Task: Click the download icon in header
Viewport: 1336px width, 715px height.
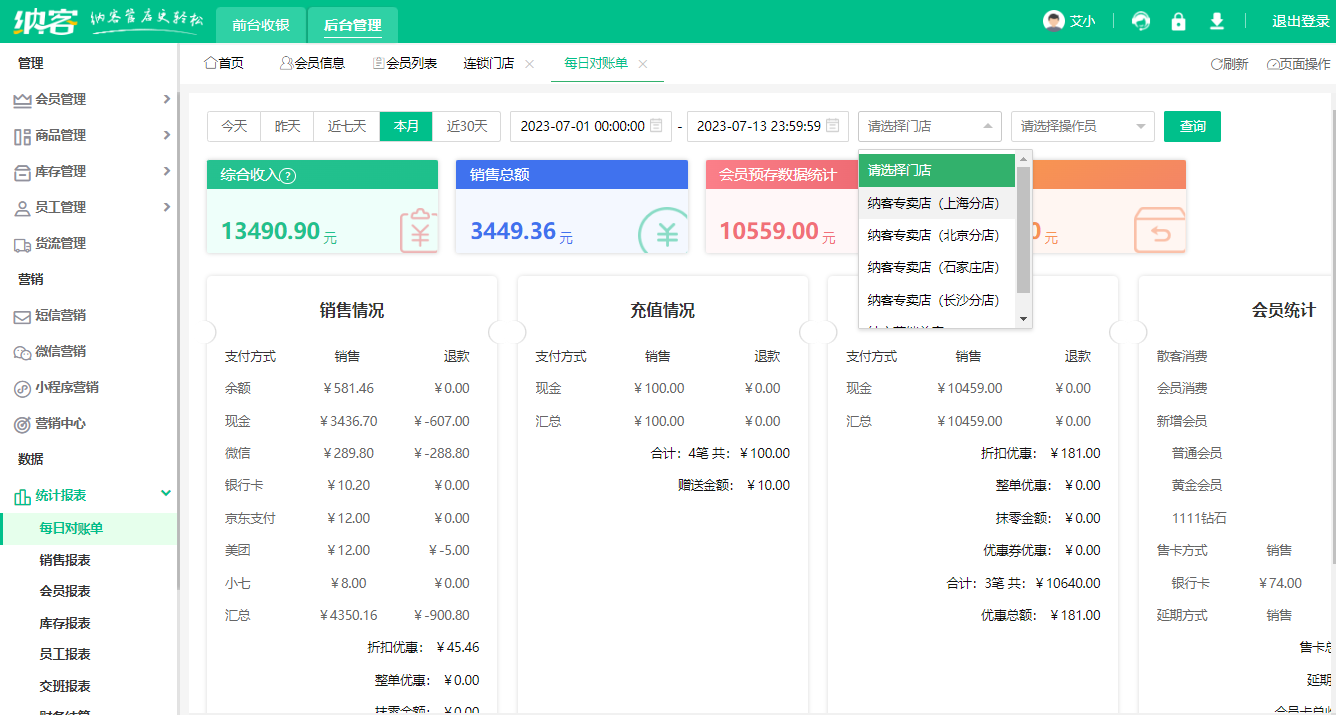Action: pos(1217,21)
